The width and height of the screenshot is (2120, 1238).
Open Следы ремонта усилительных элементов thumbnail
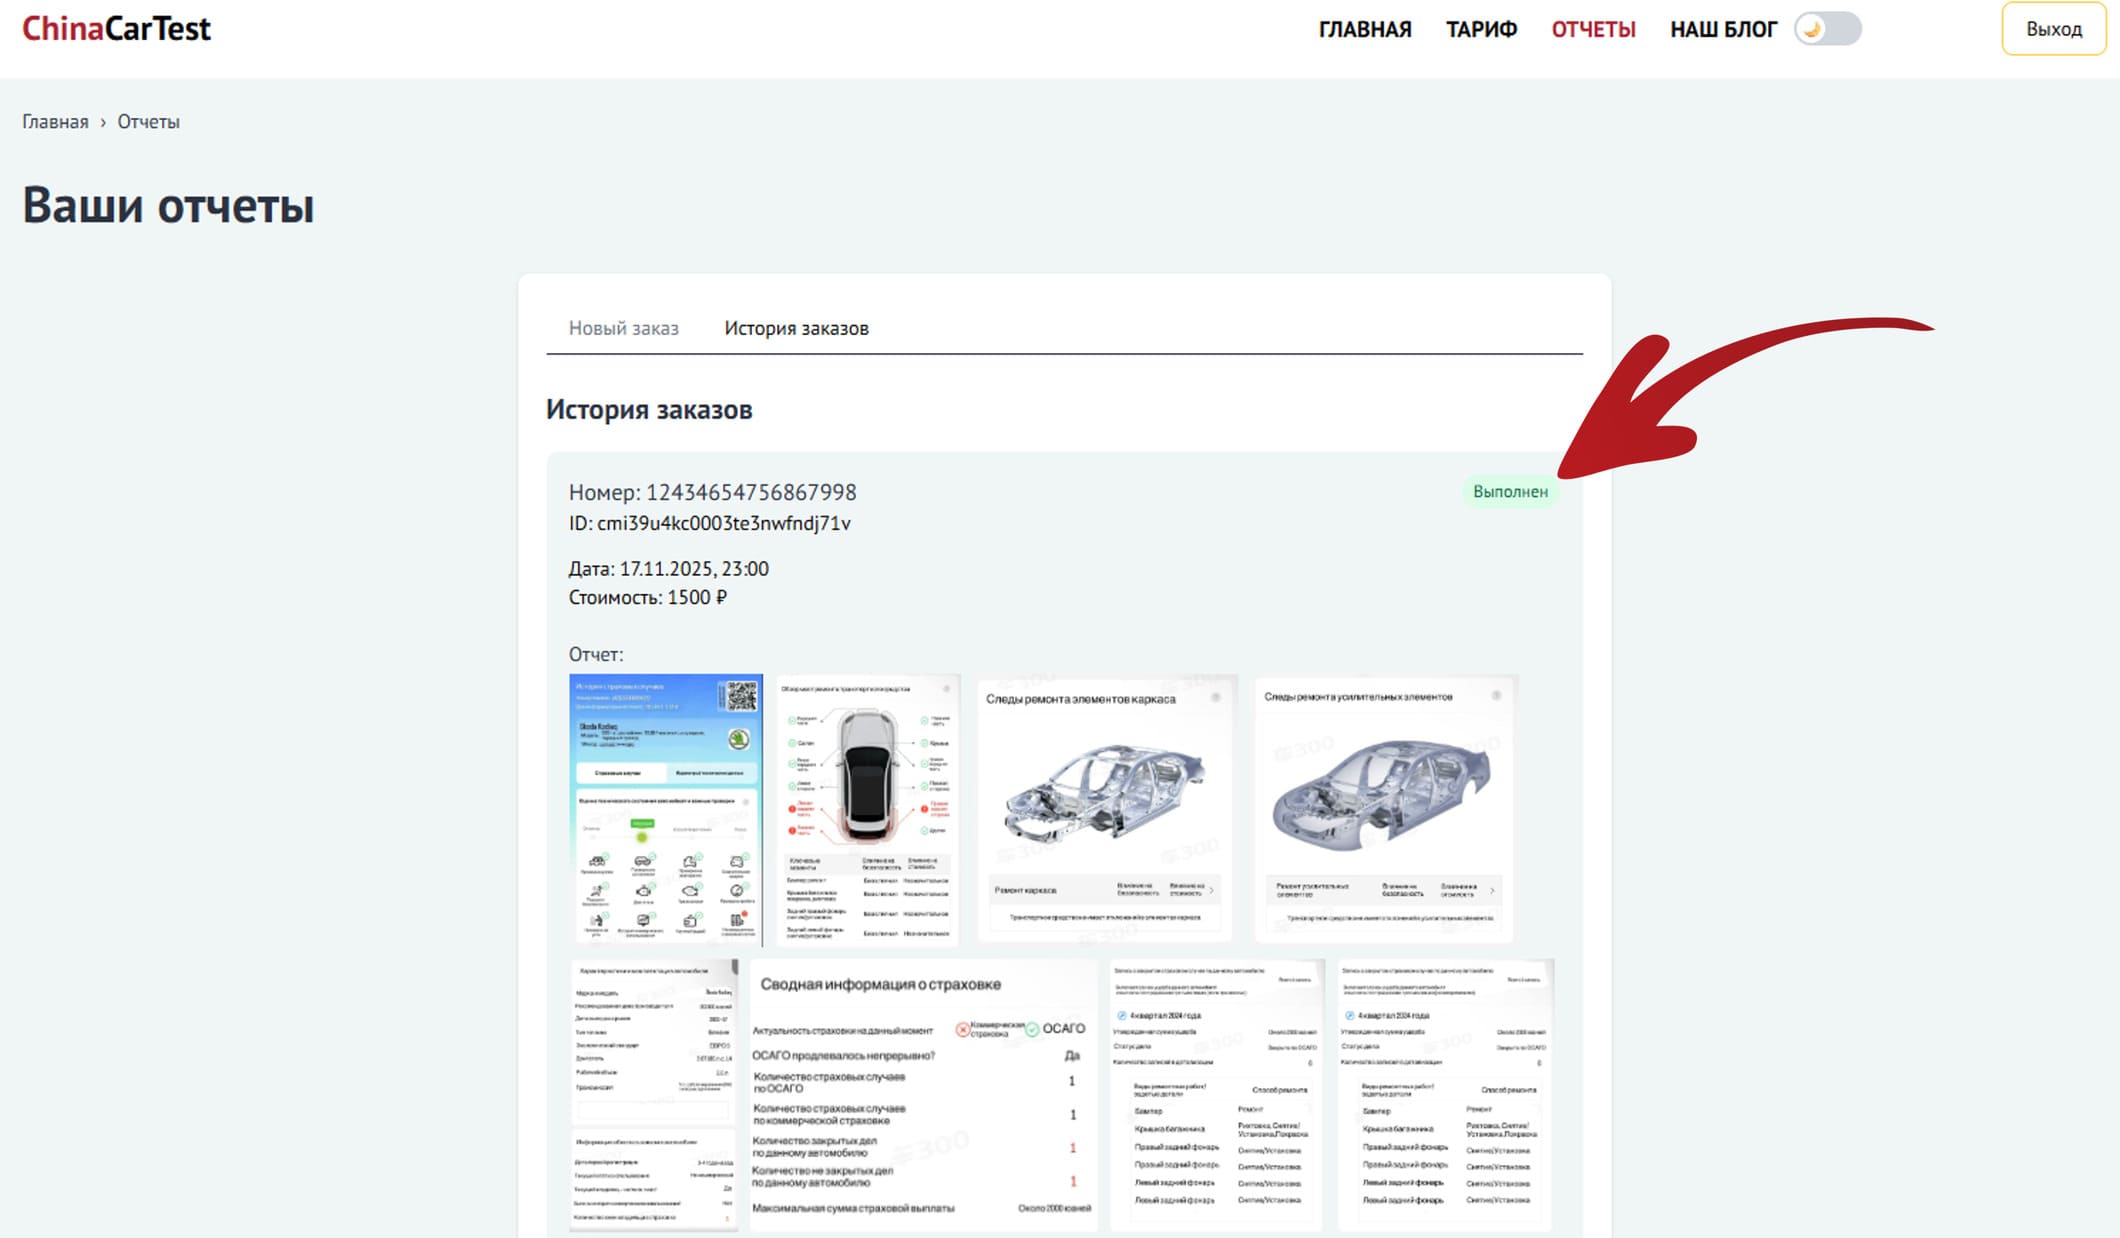(1384, 809)
